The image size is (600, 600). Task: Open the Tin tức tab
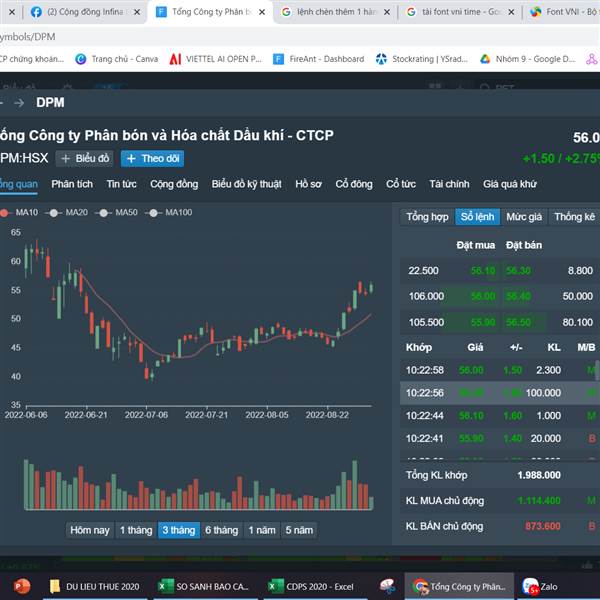(x=122, y=184)
